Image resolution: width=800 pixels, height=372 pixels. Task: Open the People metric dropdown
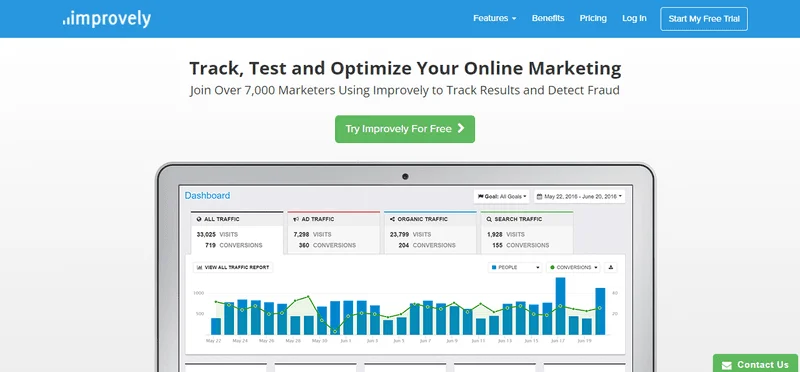pyautogui.click(x=515, y=267)
